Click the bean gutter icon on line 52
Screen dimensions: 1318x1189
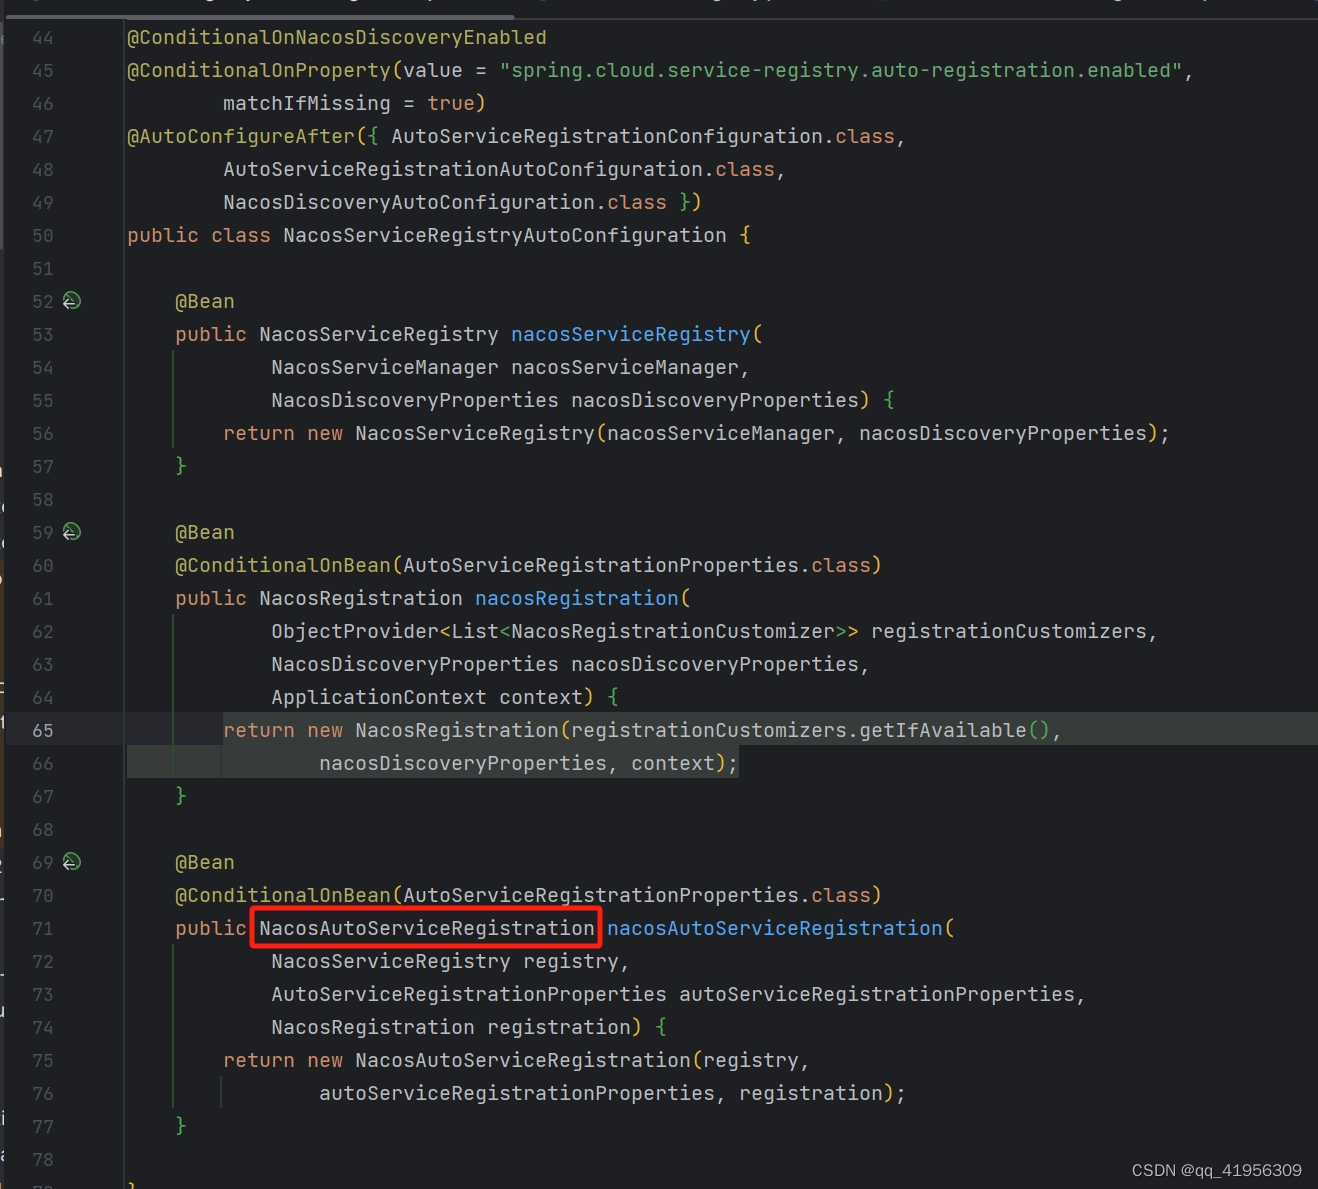pyautogui.click(x=72, y=301)
